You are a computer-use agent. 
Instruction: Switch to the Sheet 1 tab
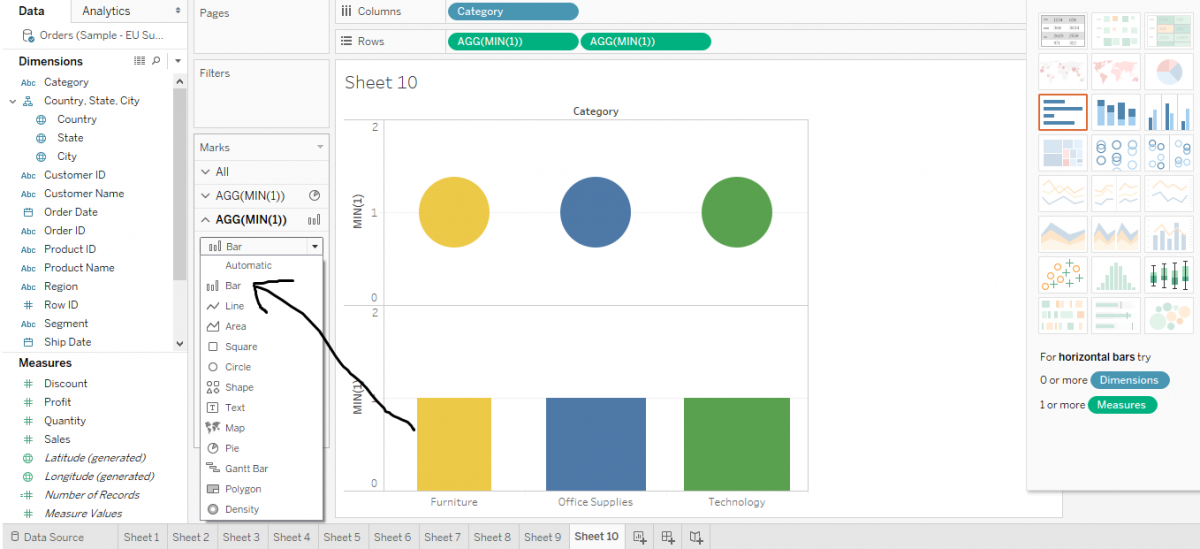[141, 537]
